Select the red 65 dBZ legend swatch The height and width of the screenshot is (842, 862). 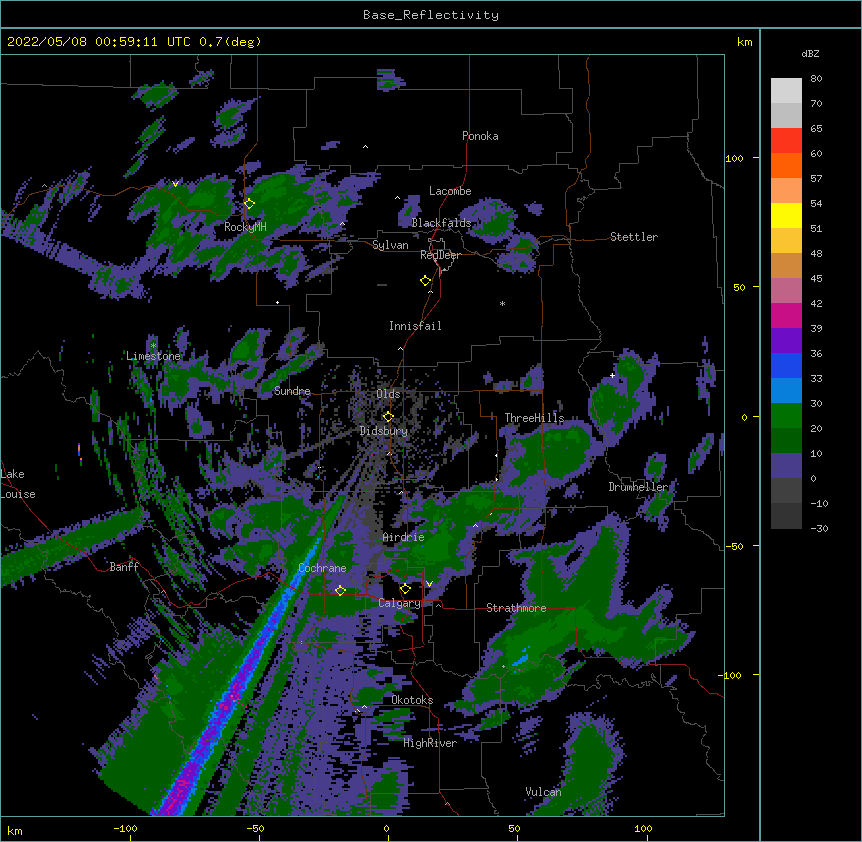tap(786, 141)
